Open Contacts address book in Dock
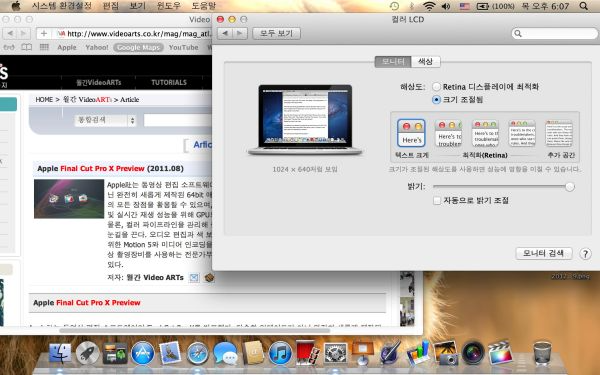This screenshot has width=600, height=375. [x=253, y=353]
